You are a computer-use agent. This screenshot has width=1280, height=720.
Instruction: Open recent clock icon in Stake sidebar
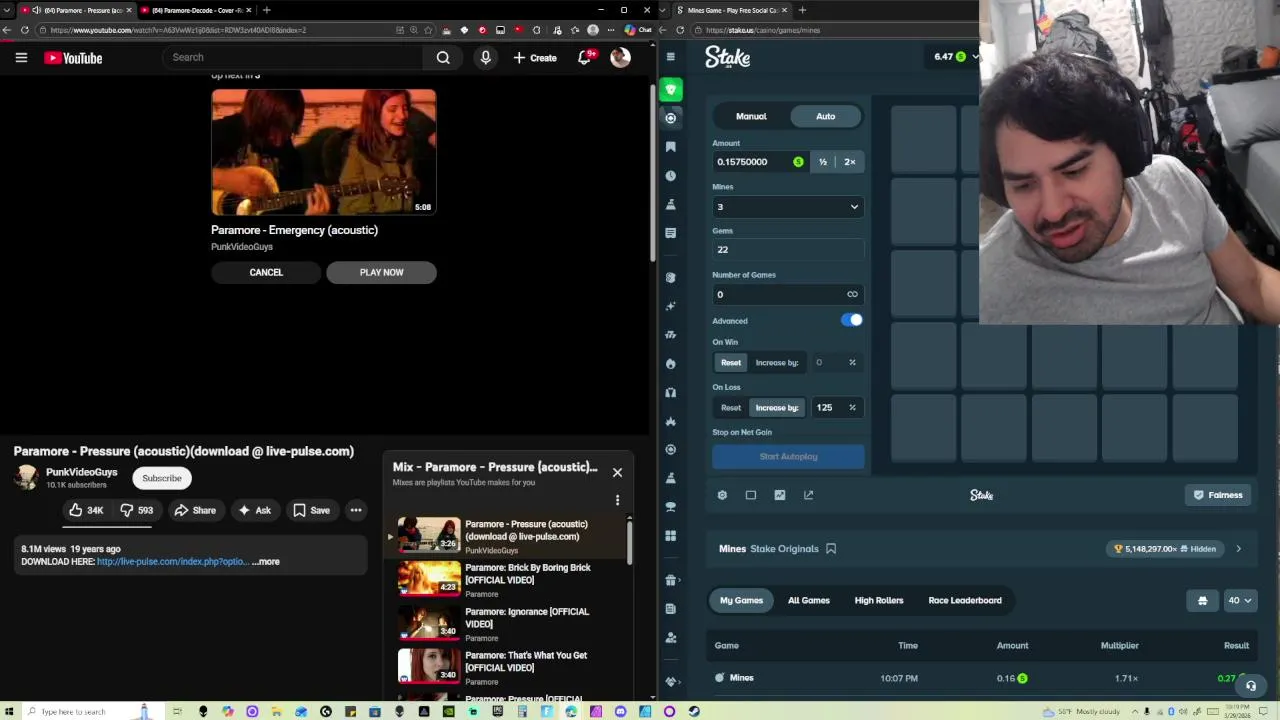click(x=670, y=176)
